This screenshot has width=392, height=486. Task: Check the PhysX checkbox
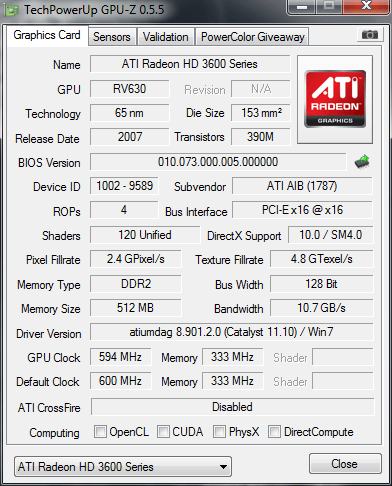click(219, 431)
